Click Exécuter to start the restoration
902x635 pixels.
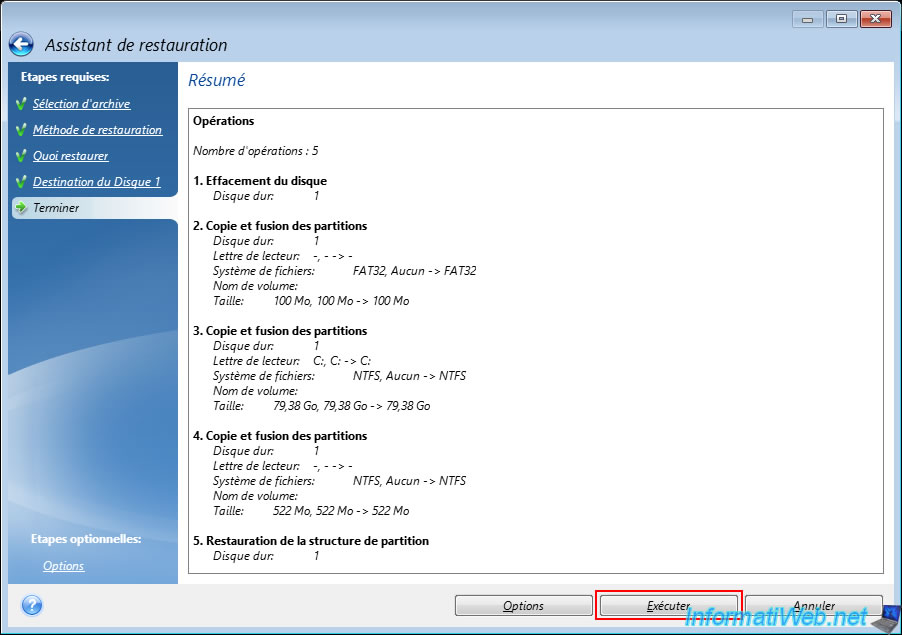(x=668, y=606)
